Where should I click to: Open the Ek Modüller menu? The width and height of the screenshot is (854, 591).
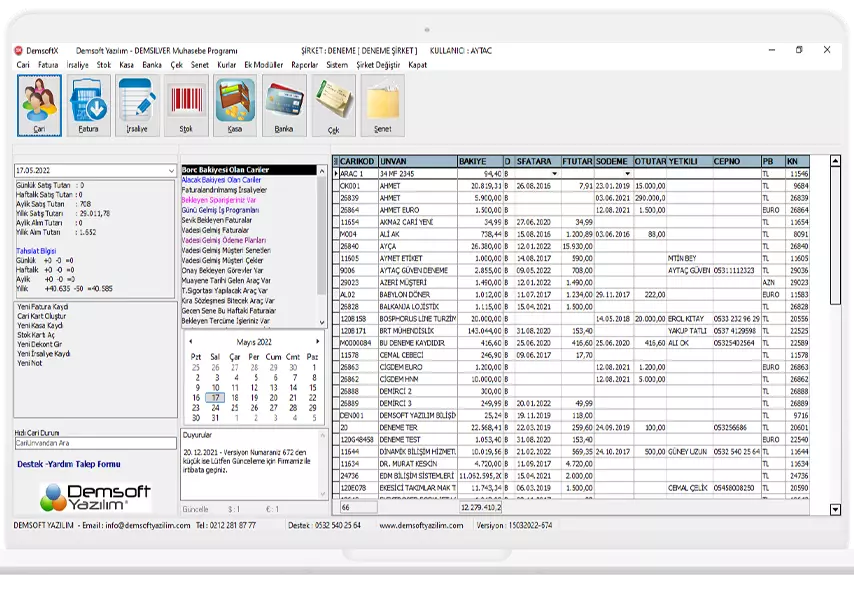[x=264, y=64]
